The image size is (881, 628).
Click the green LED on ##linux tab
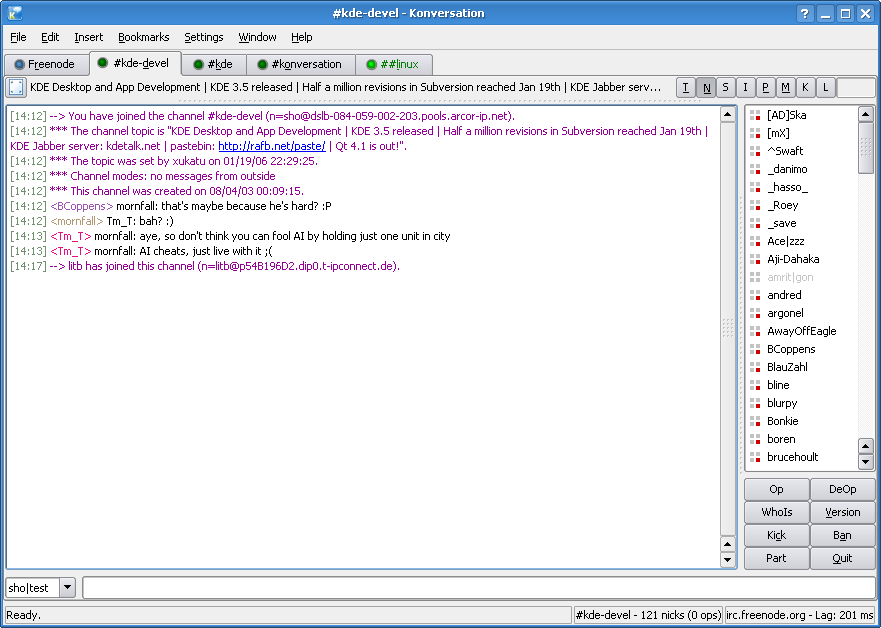[371, 64]
